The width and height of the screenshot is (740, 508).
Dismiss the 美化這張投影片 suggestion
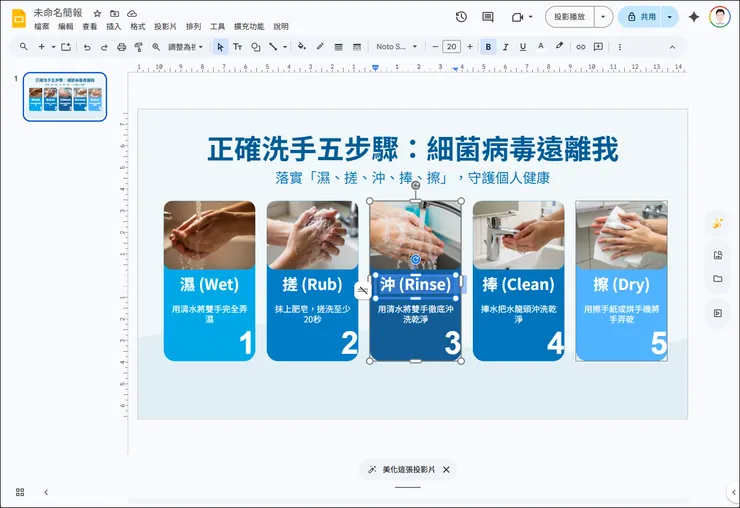(446, 469)
